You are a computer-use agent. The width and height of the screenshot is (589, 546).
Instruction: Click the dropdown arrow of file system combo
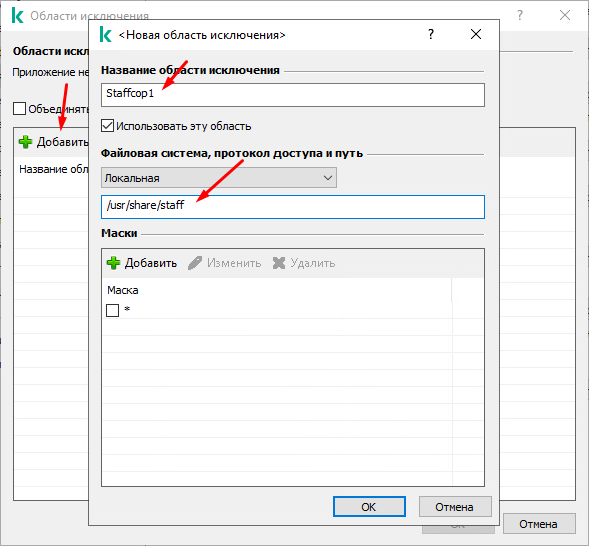pos(328,178)
